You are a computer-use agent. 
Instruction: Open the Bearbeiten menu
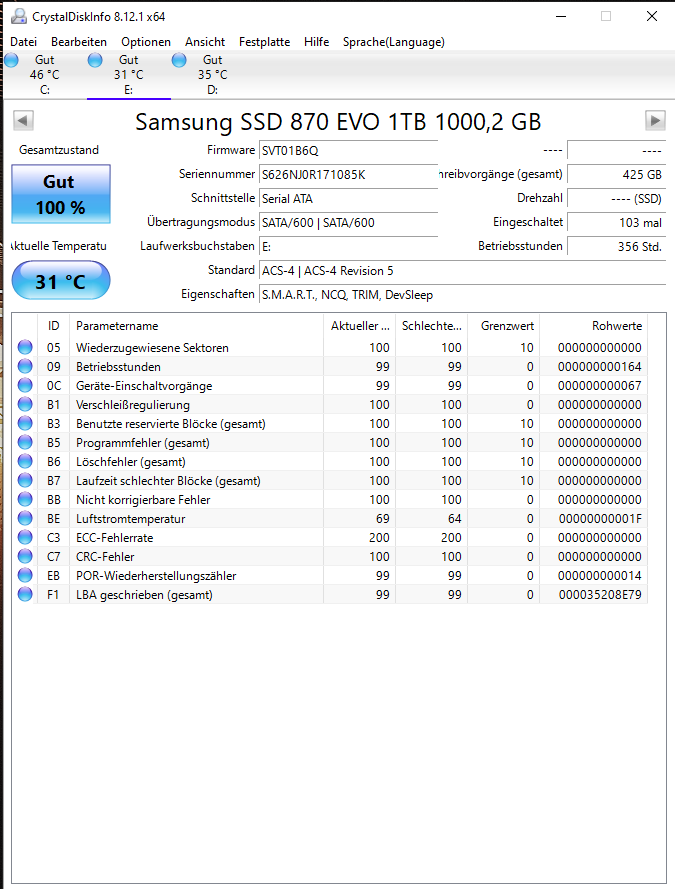(x=79, y=42)
